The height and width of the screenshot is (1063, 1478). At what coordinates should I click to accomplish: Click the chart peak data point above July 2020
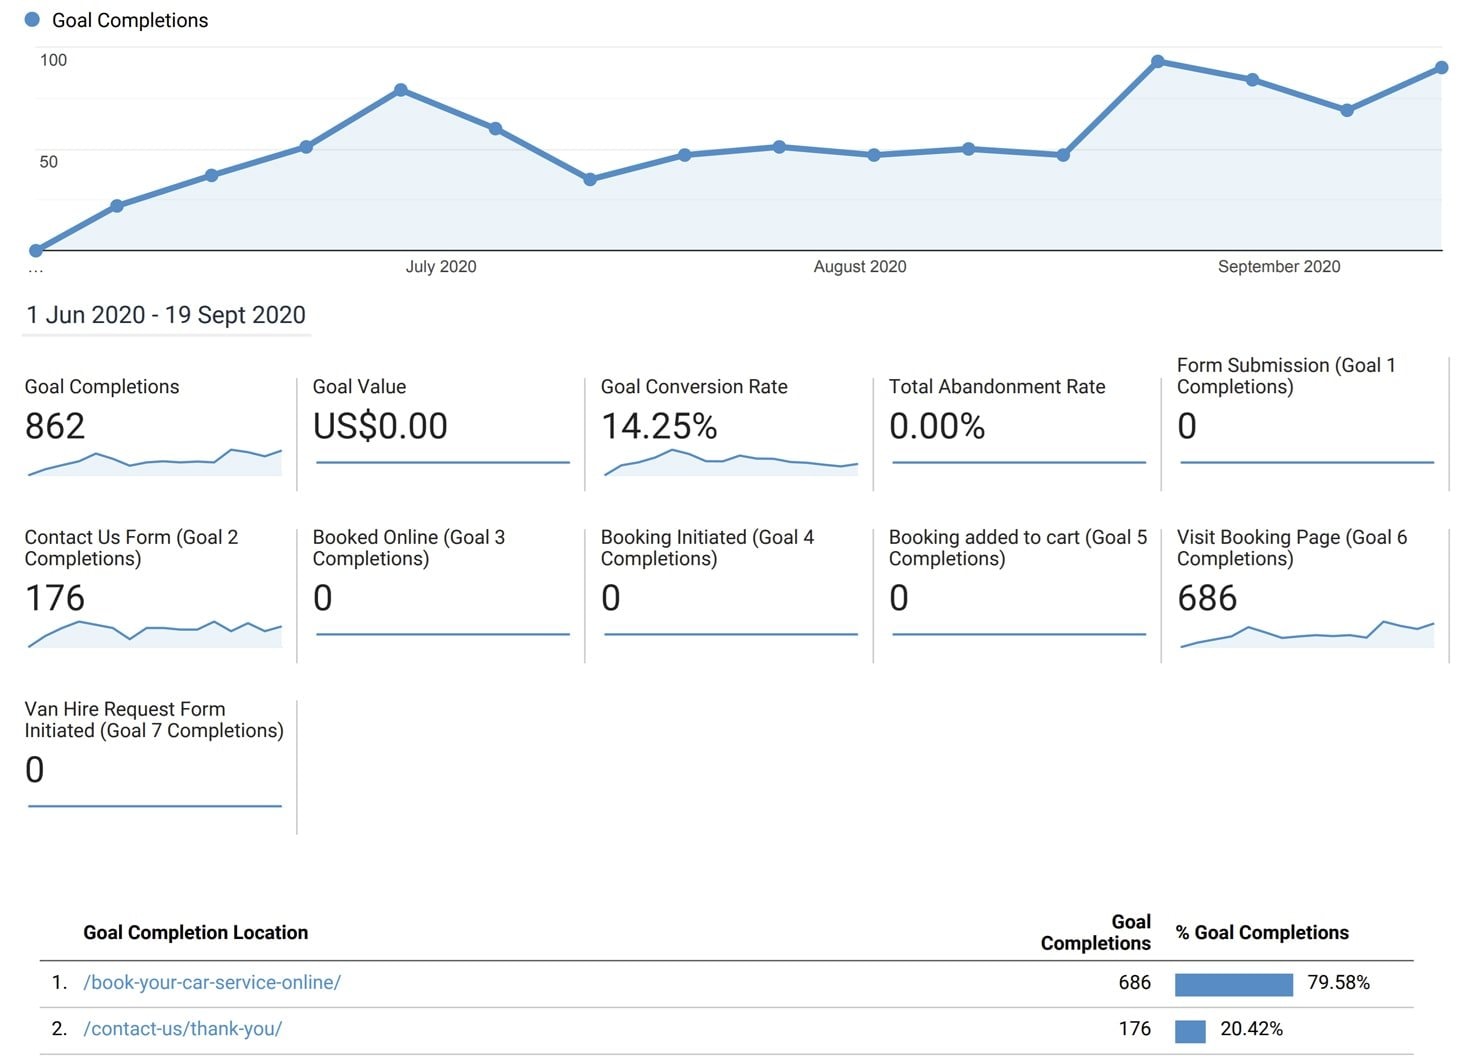[401, 90]
